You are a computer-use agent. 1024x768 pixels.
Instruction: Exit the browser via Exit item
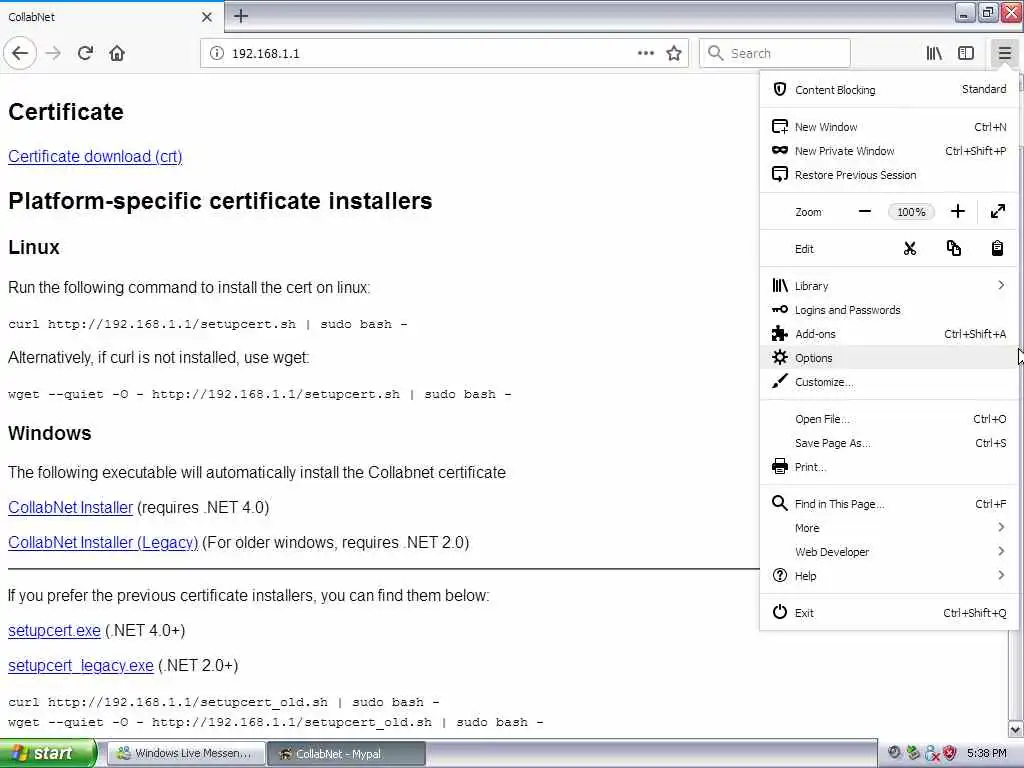889,613
